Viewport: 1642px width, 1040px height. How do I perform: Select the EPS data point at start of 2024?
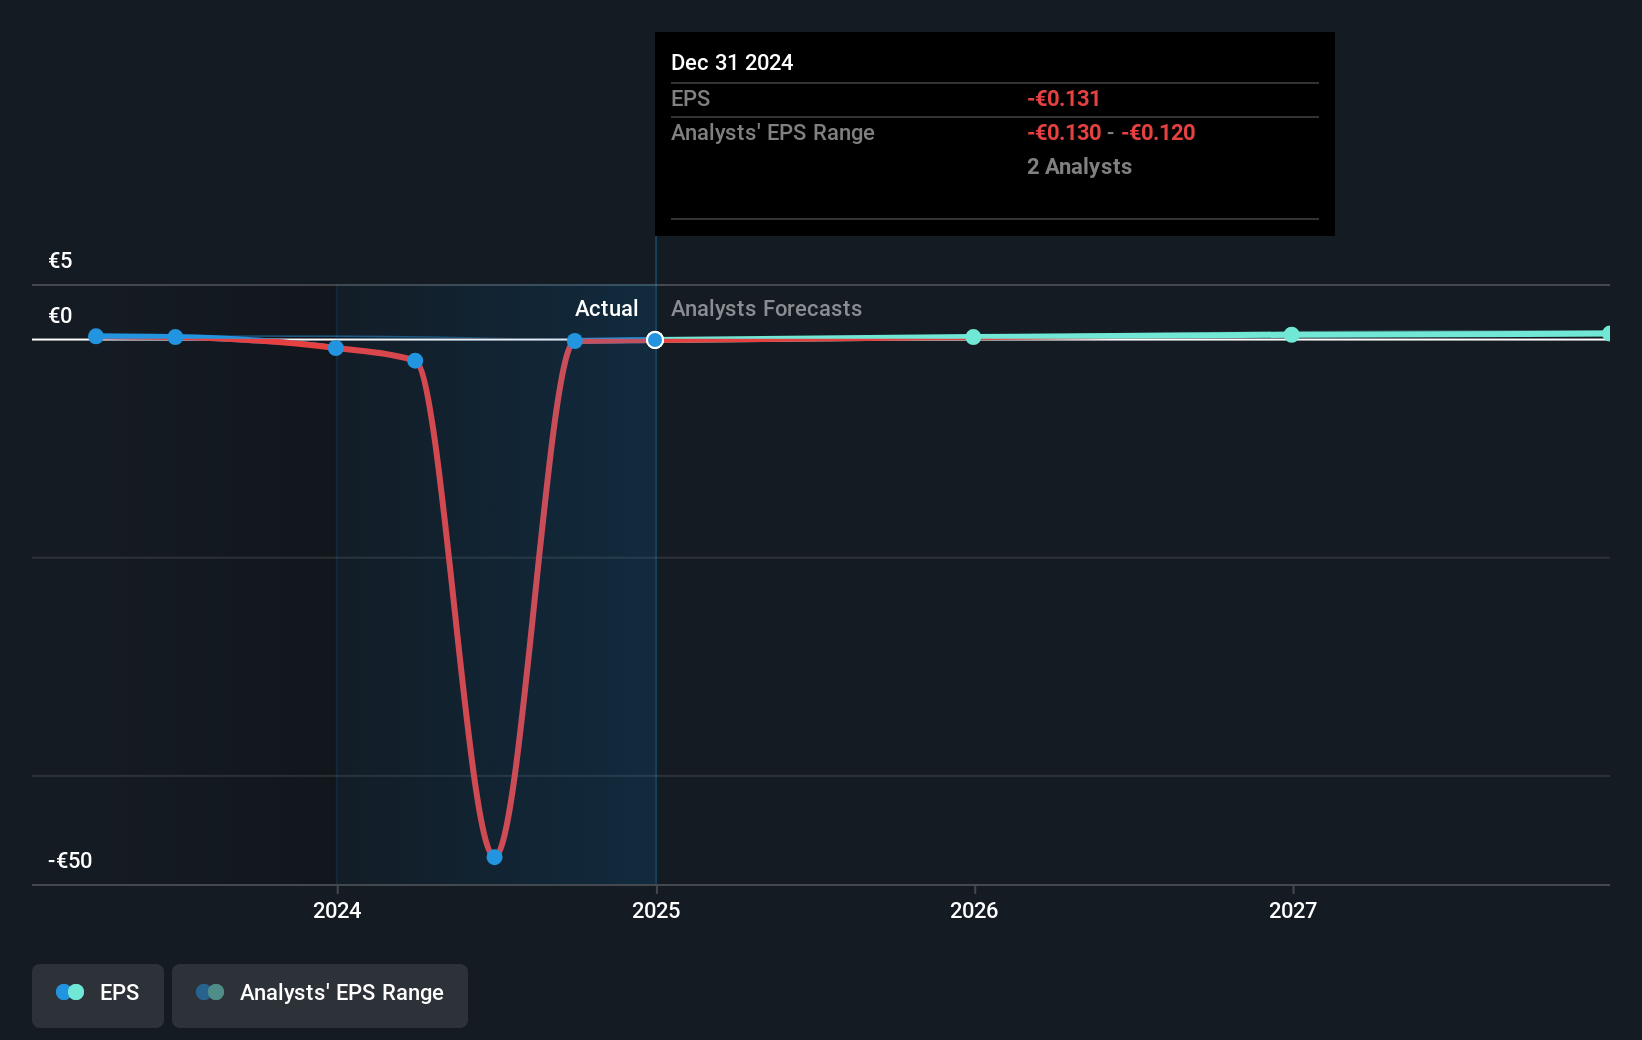(x=336, y=348)
